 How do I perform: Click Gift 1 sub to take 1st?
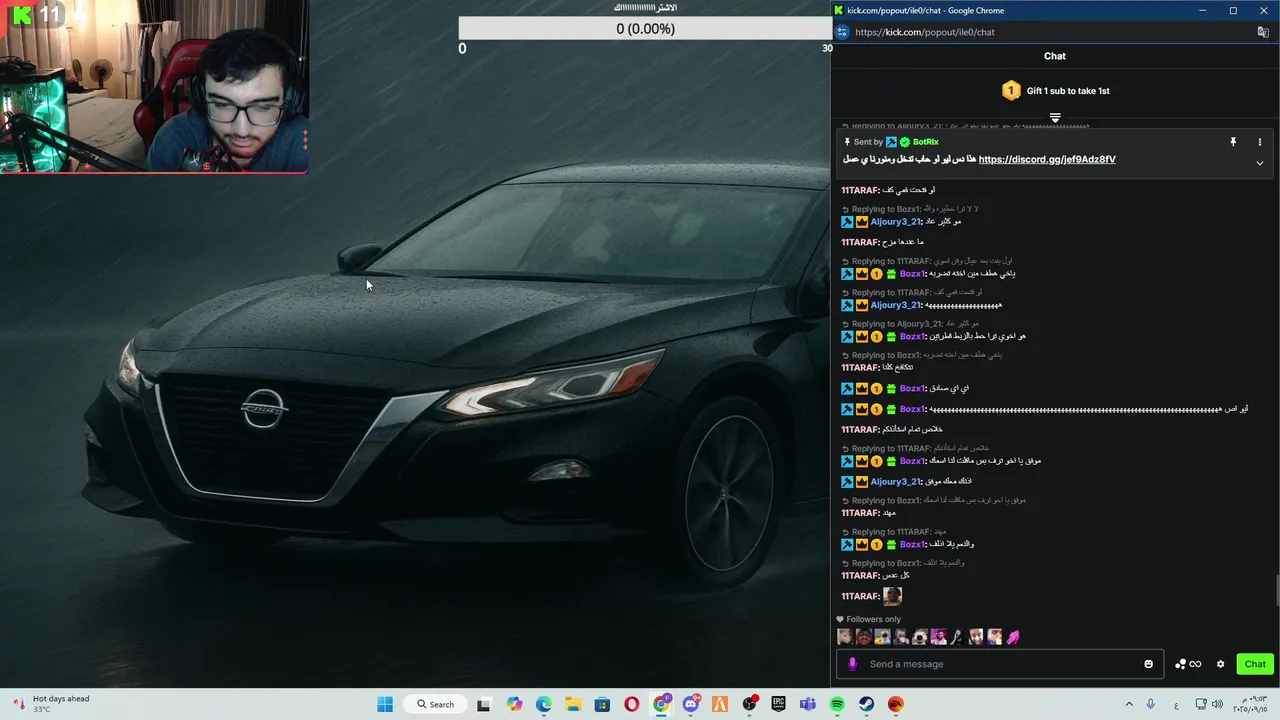(x=1068, y=91)
